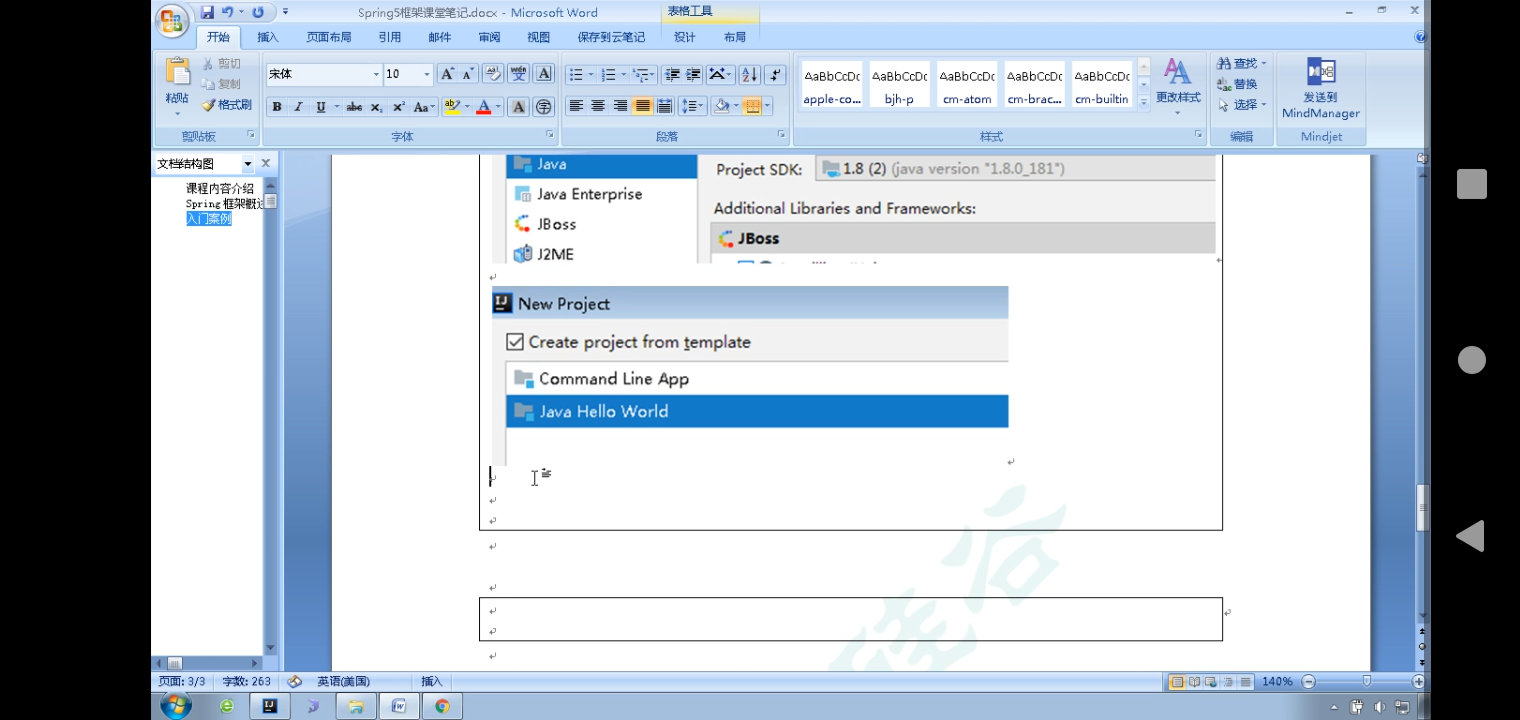Center the paragraph text
Screen dimensions: 1520x720
598,106
